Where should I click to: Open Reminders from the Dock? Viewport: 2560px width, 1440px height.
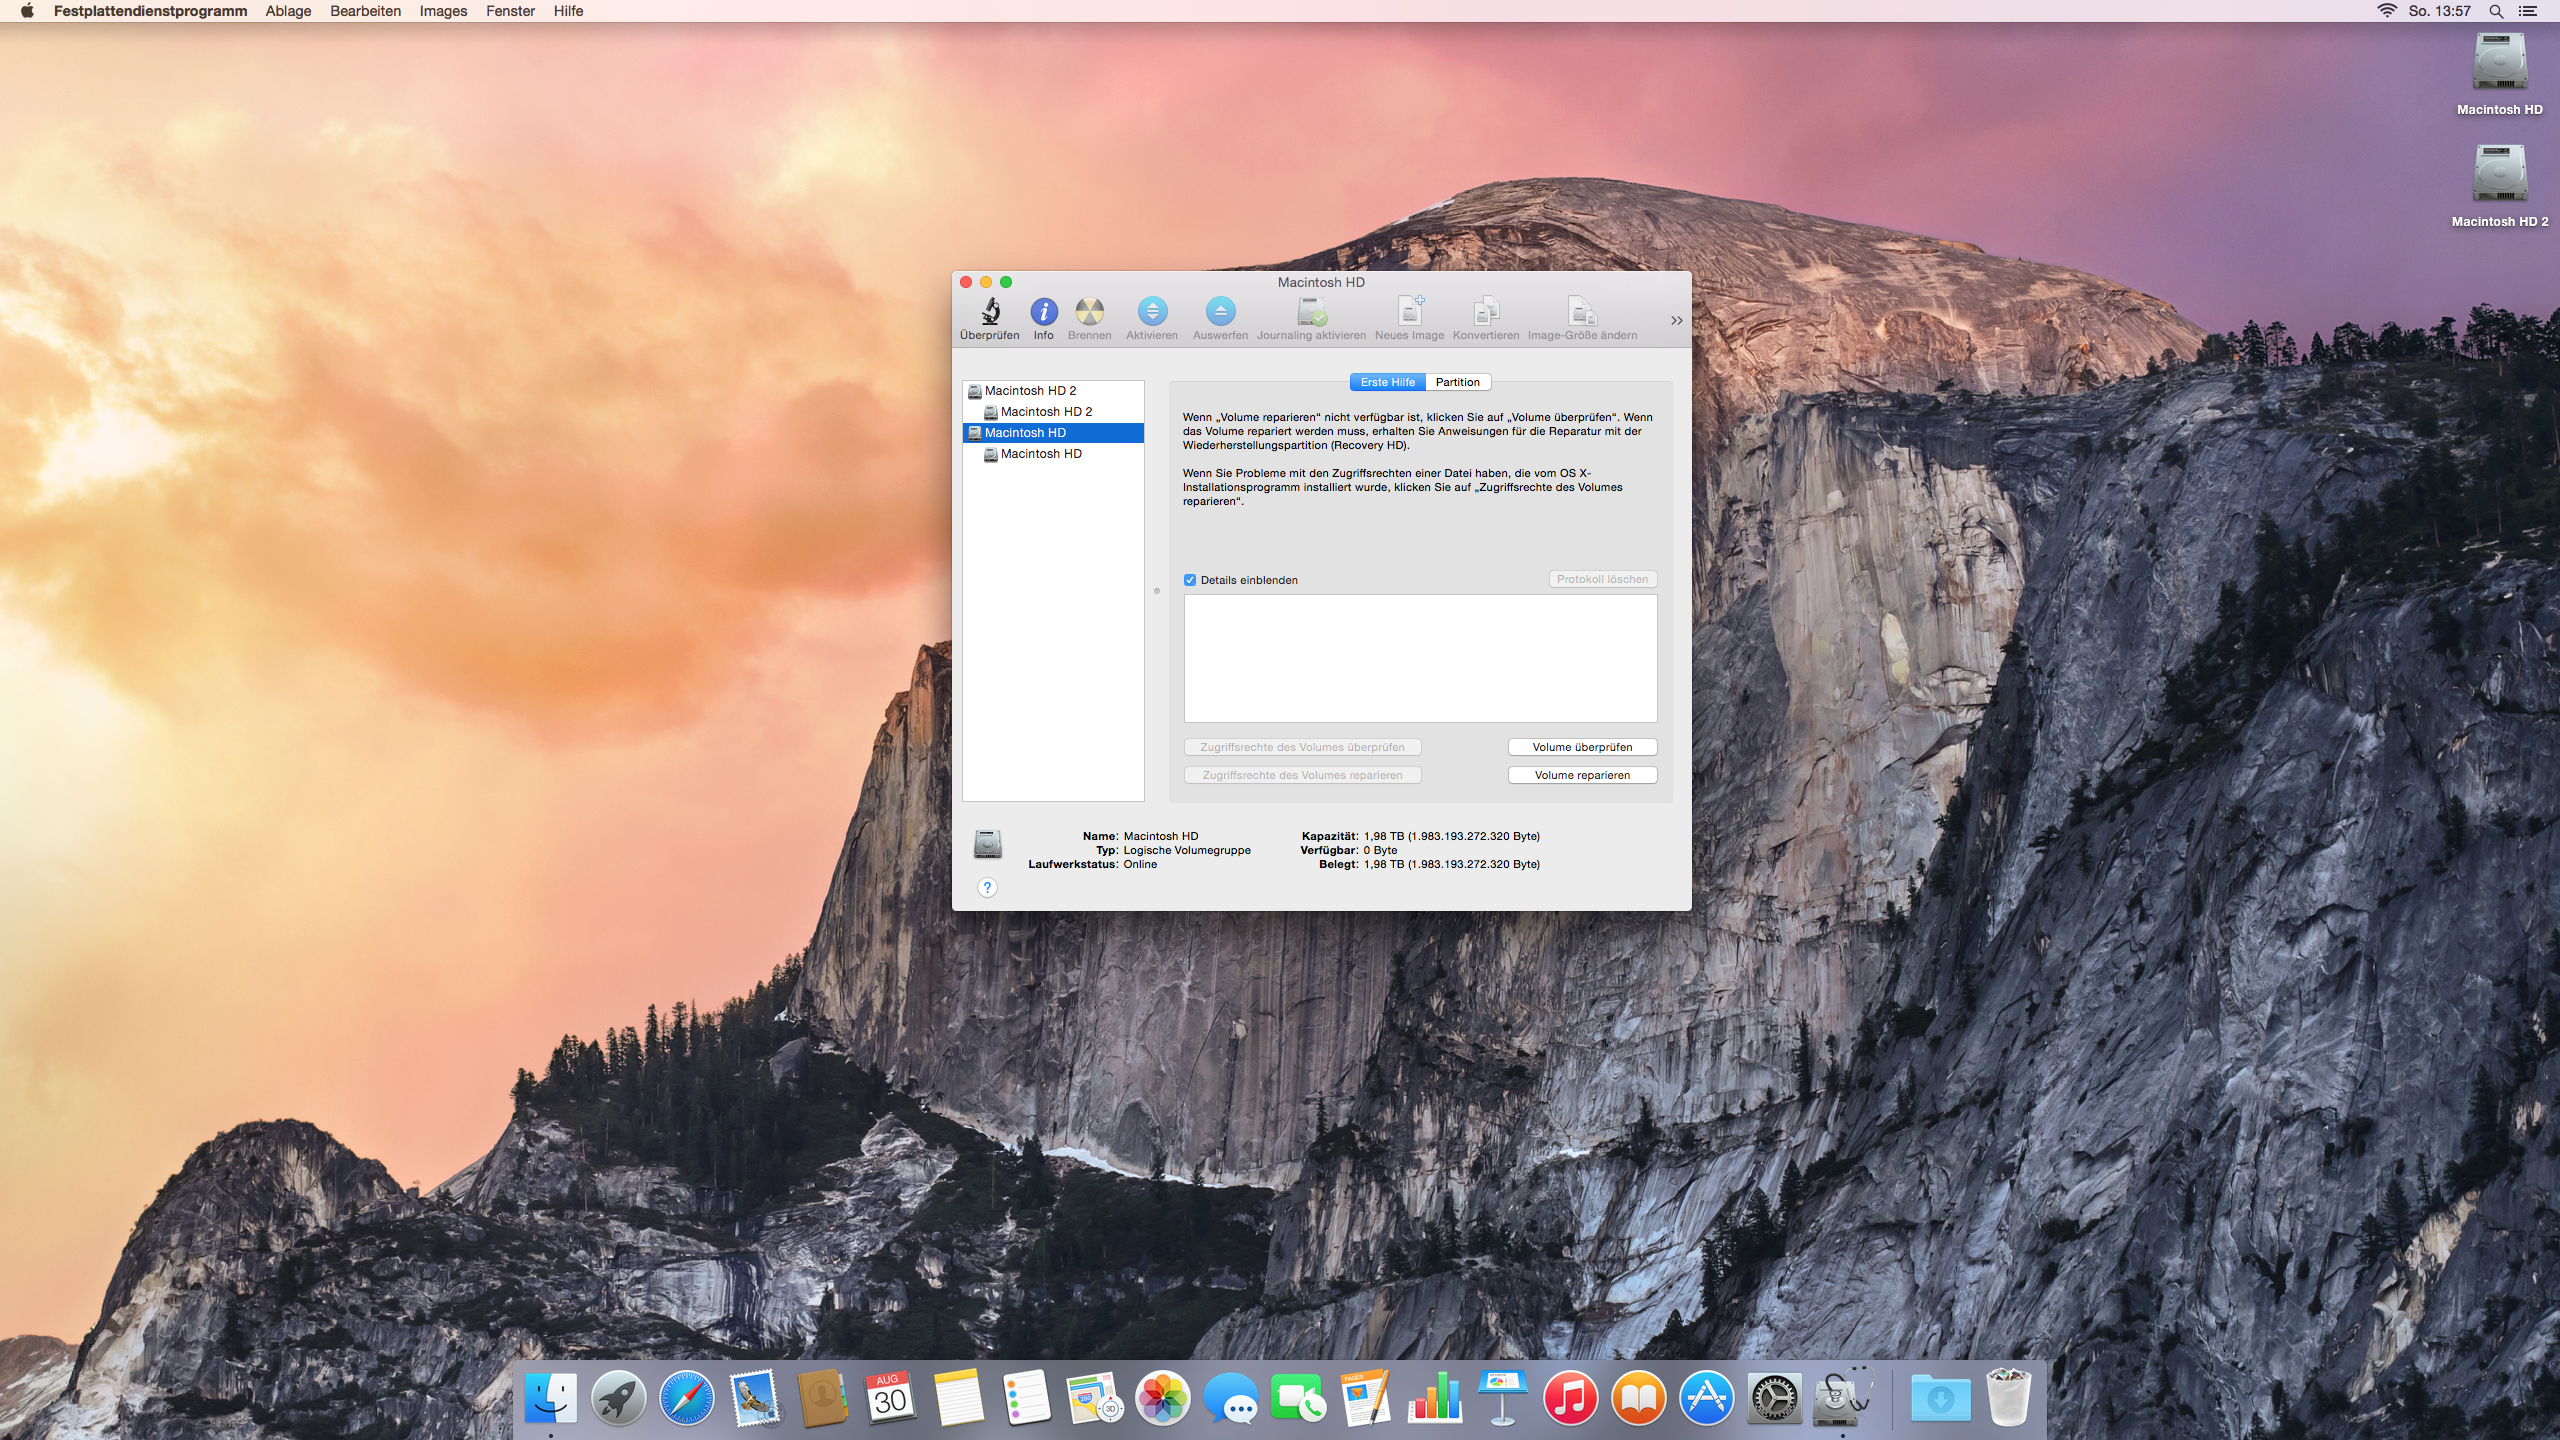click(x=1026, y=1397)
